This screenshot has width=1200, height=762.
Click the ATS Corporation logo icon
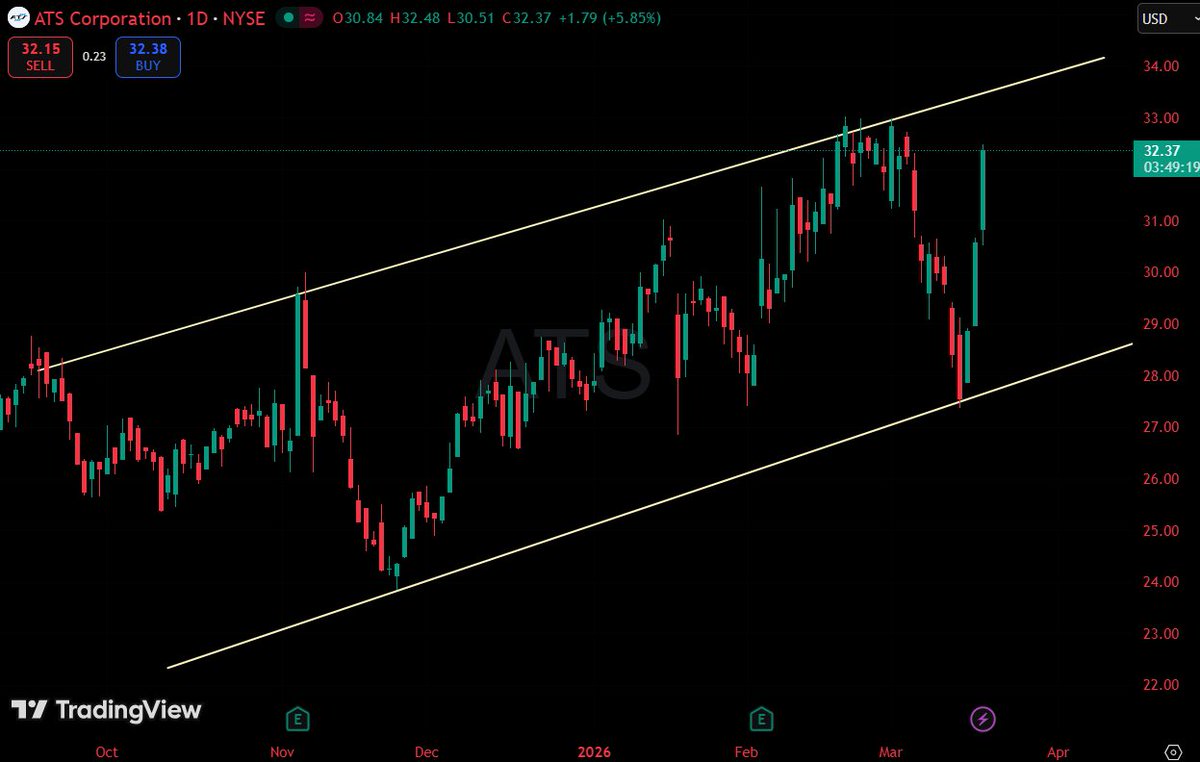point(17,18)
